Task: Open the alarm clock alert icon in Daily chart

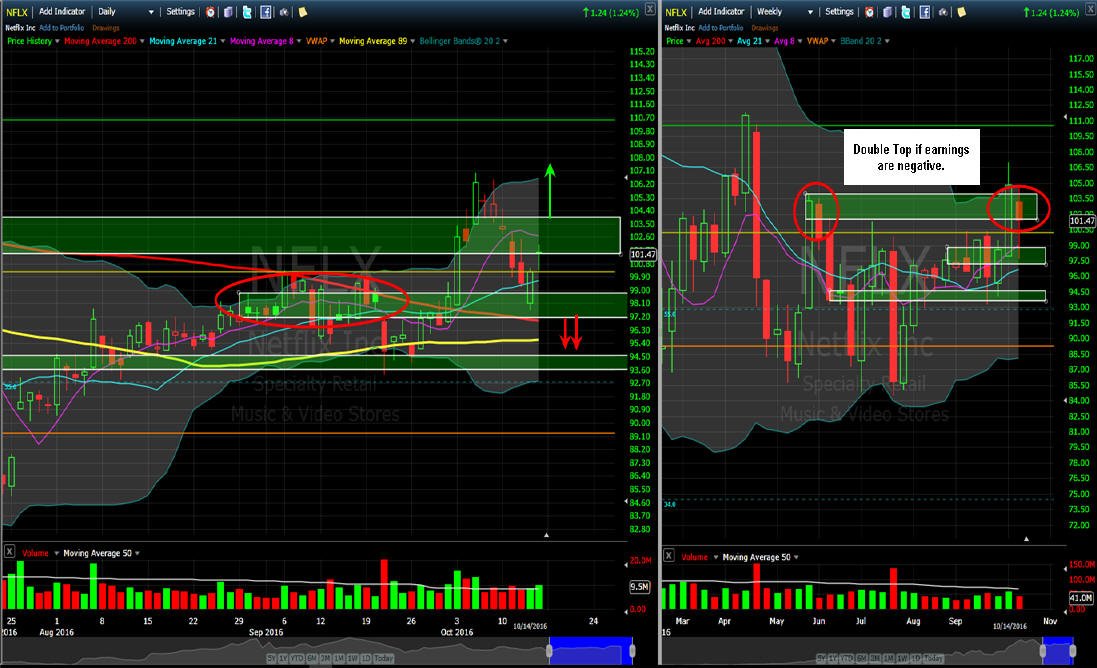Action: [210, 12]
